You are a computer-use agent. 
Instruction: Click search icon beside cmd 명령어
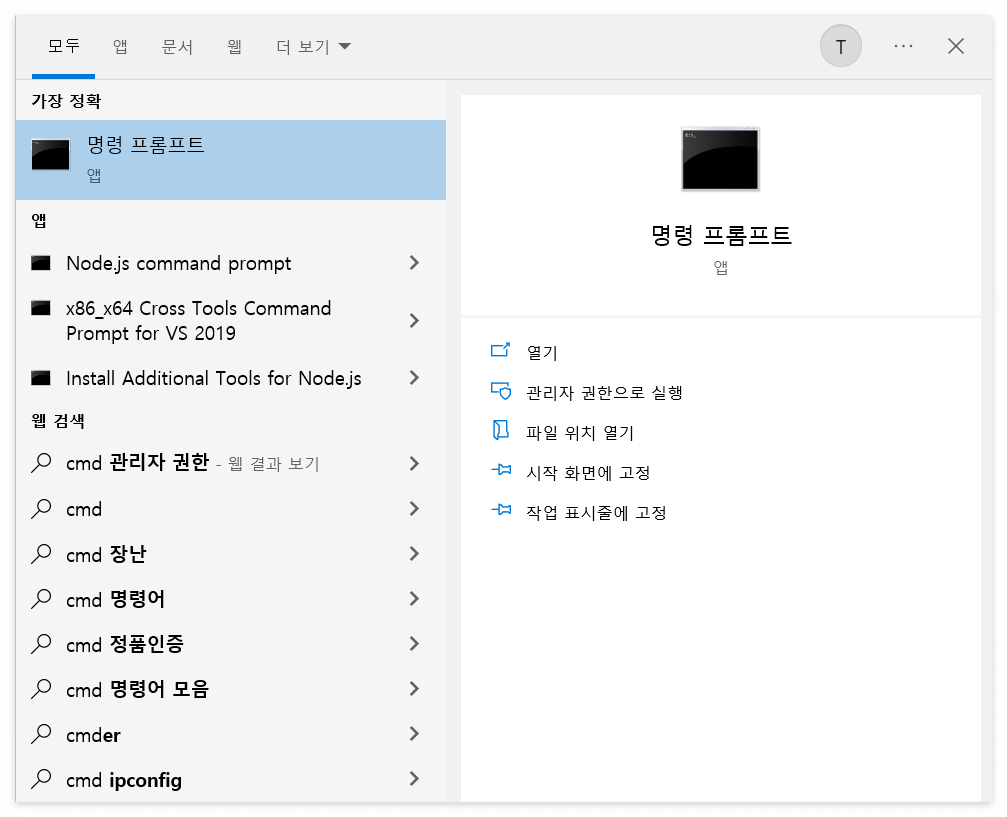click(x=41, y=598)
